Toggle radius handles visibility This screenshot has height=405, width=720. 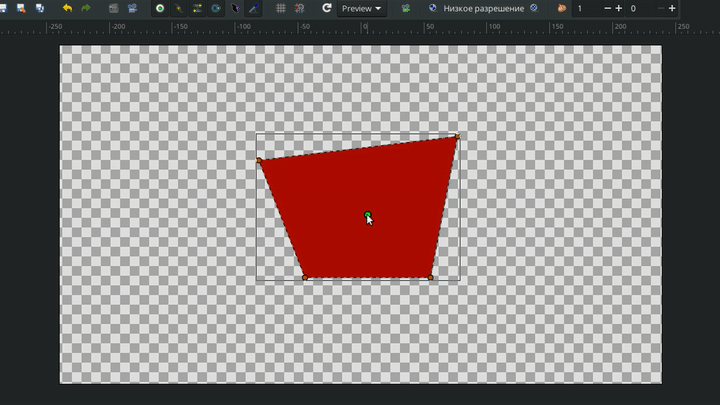tap(216, 8)
